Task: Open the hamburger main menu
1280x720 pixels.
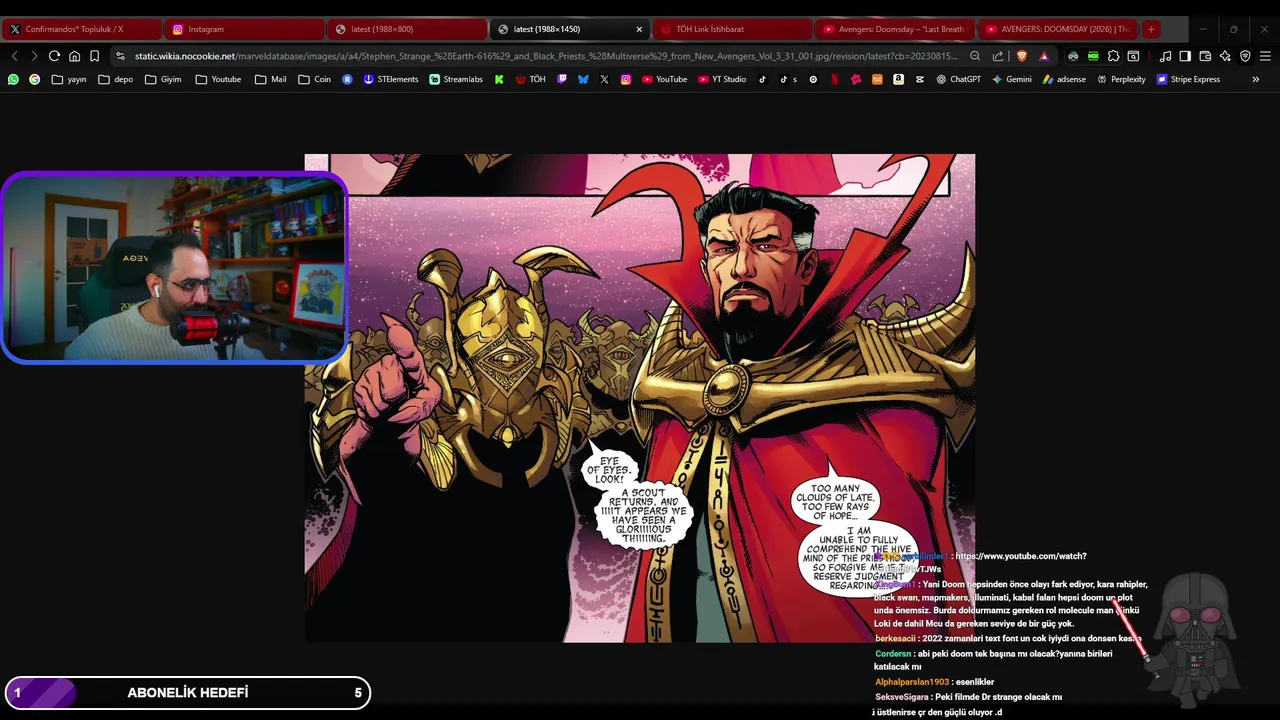Action: (x=1265, y=56)
